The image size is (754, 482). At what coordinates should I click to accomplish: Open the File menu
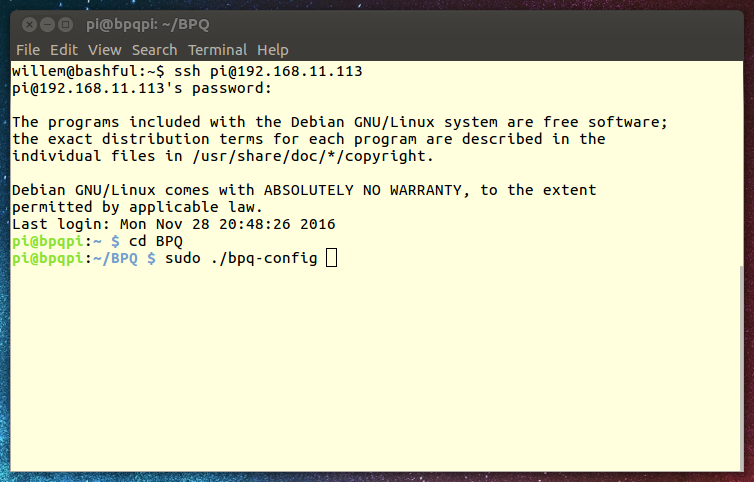click(28, 50)
